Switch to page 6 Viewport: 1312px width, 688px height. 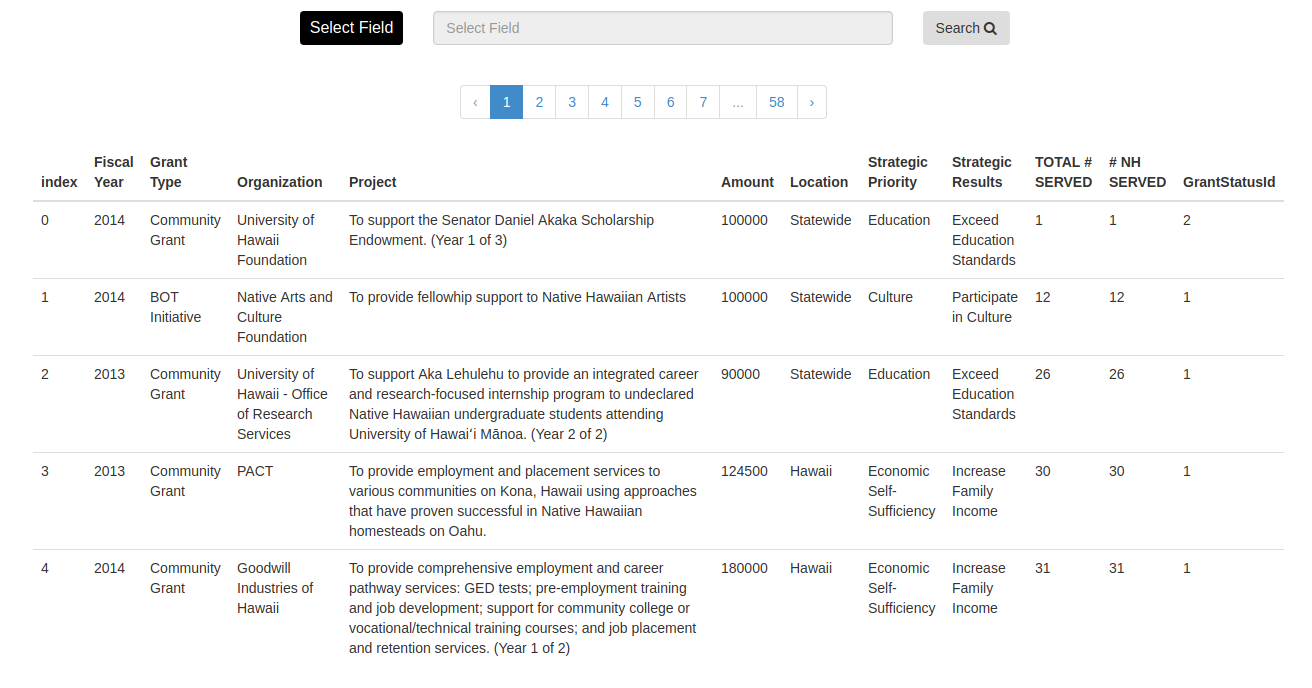[x=670, y=102]
